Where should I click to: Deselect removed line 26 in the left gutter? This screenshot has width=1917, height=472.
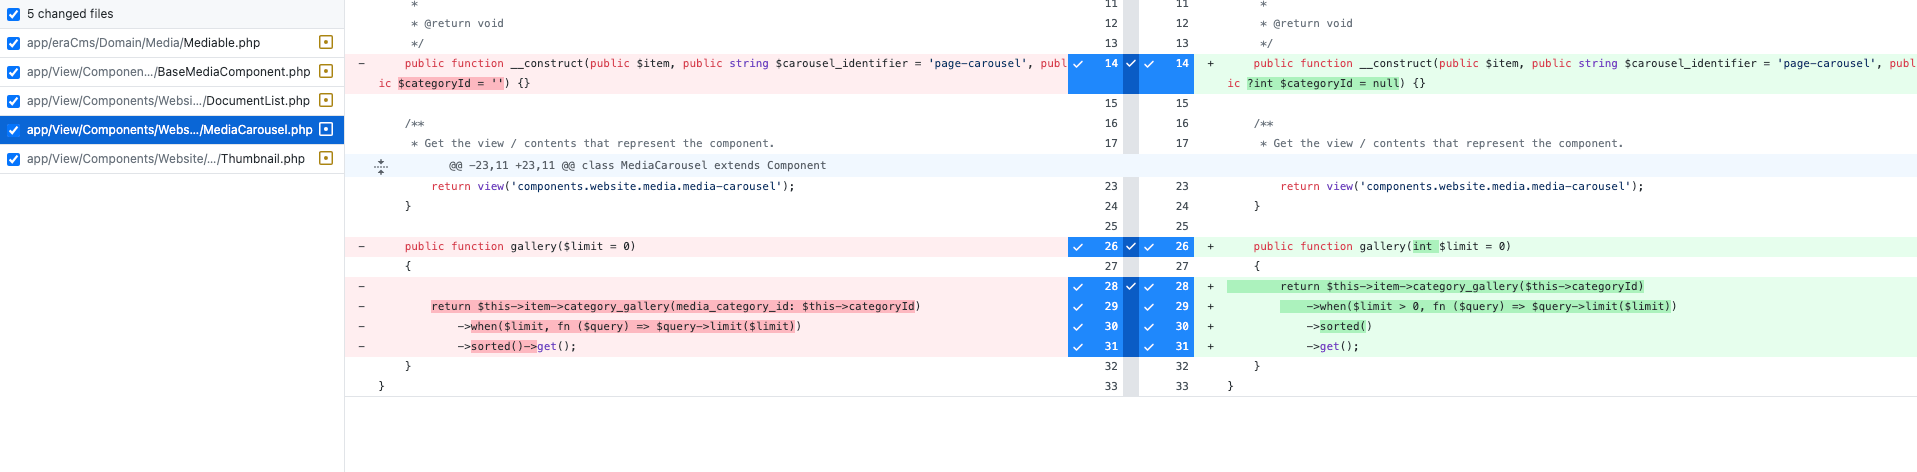pyautogui.click(x=1095, y=247)
